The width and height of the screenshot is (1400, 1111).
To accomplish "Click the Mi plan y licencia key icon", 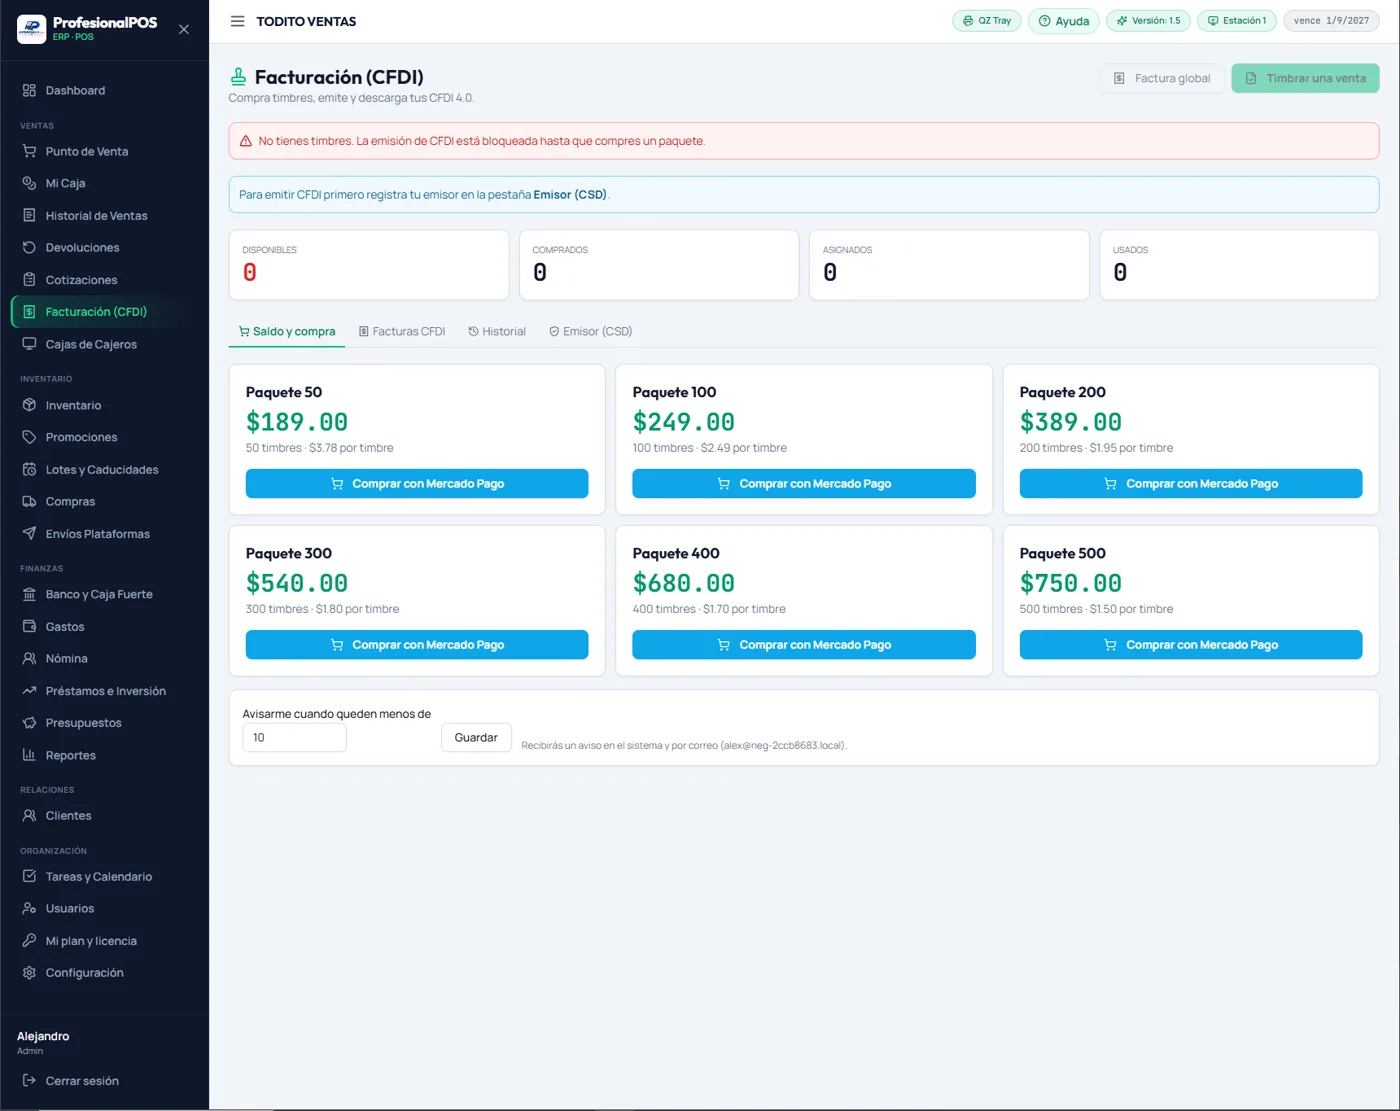I will coord(29,940).
